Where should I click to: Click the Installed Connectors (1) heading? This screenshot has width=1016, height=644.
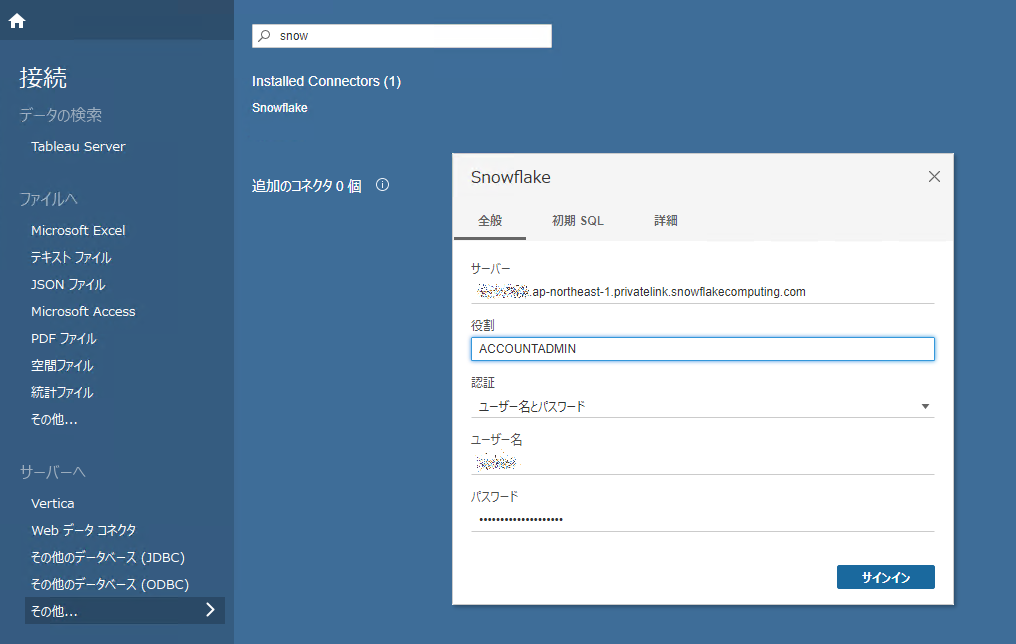tap(327, 81)
